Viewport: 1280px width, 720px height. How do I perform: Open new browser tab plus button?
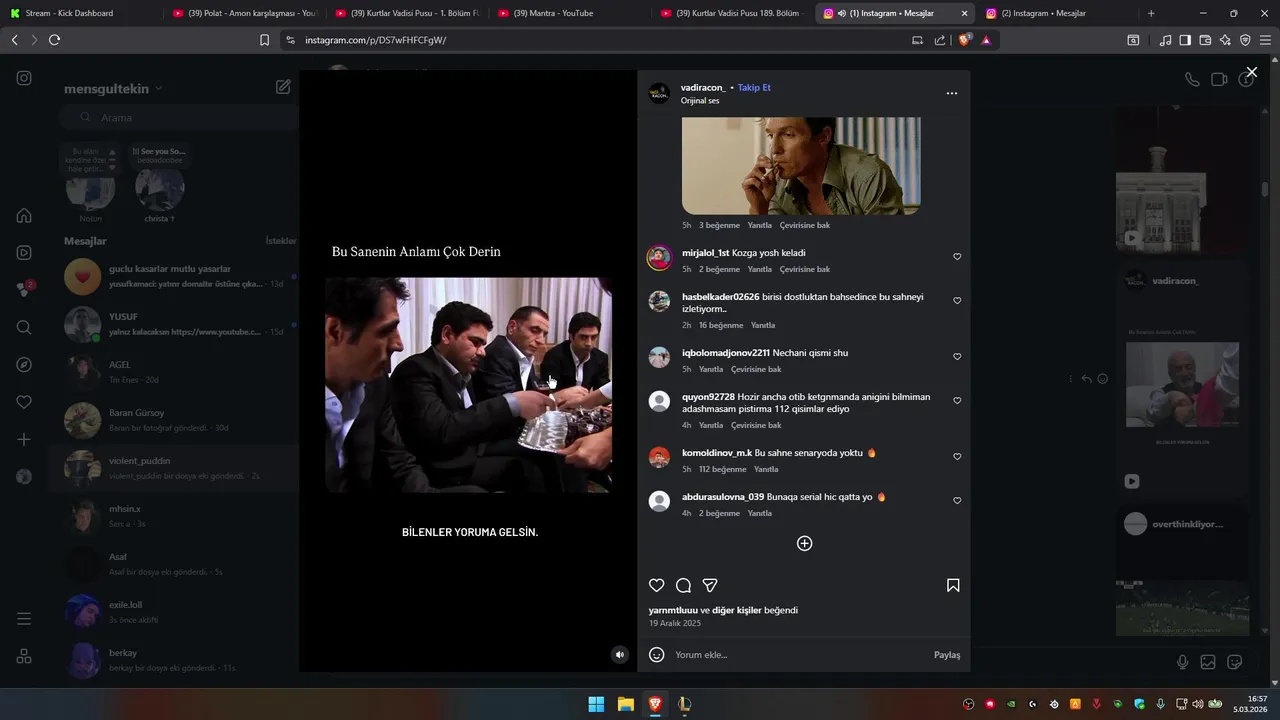pos(1151,13)
